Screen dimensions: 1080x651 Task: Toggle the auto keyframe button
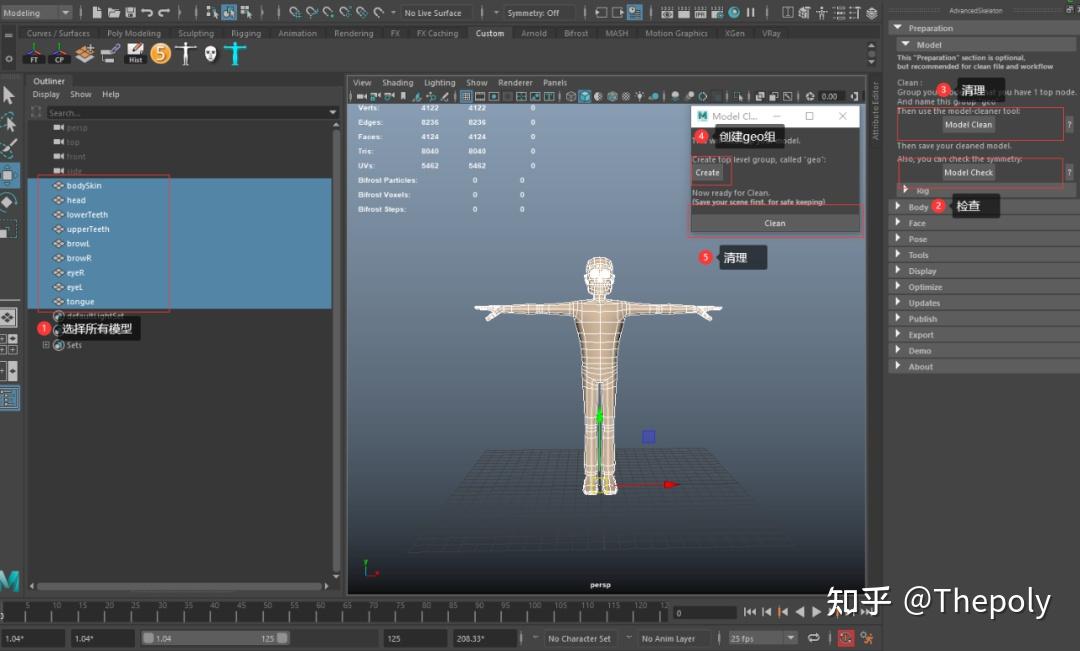pos(846,638)
